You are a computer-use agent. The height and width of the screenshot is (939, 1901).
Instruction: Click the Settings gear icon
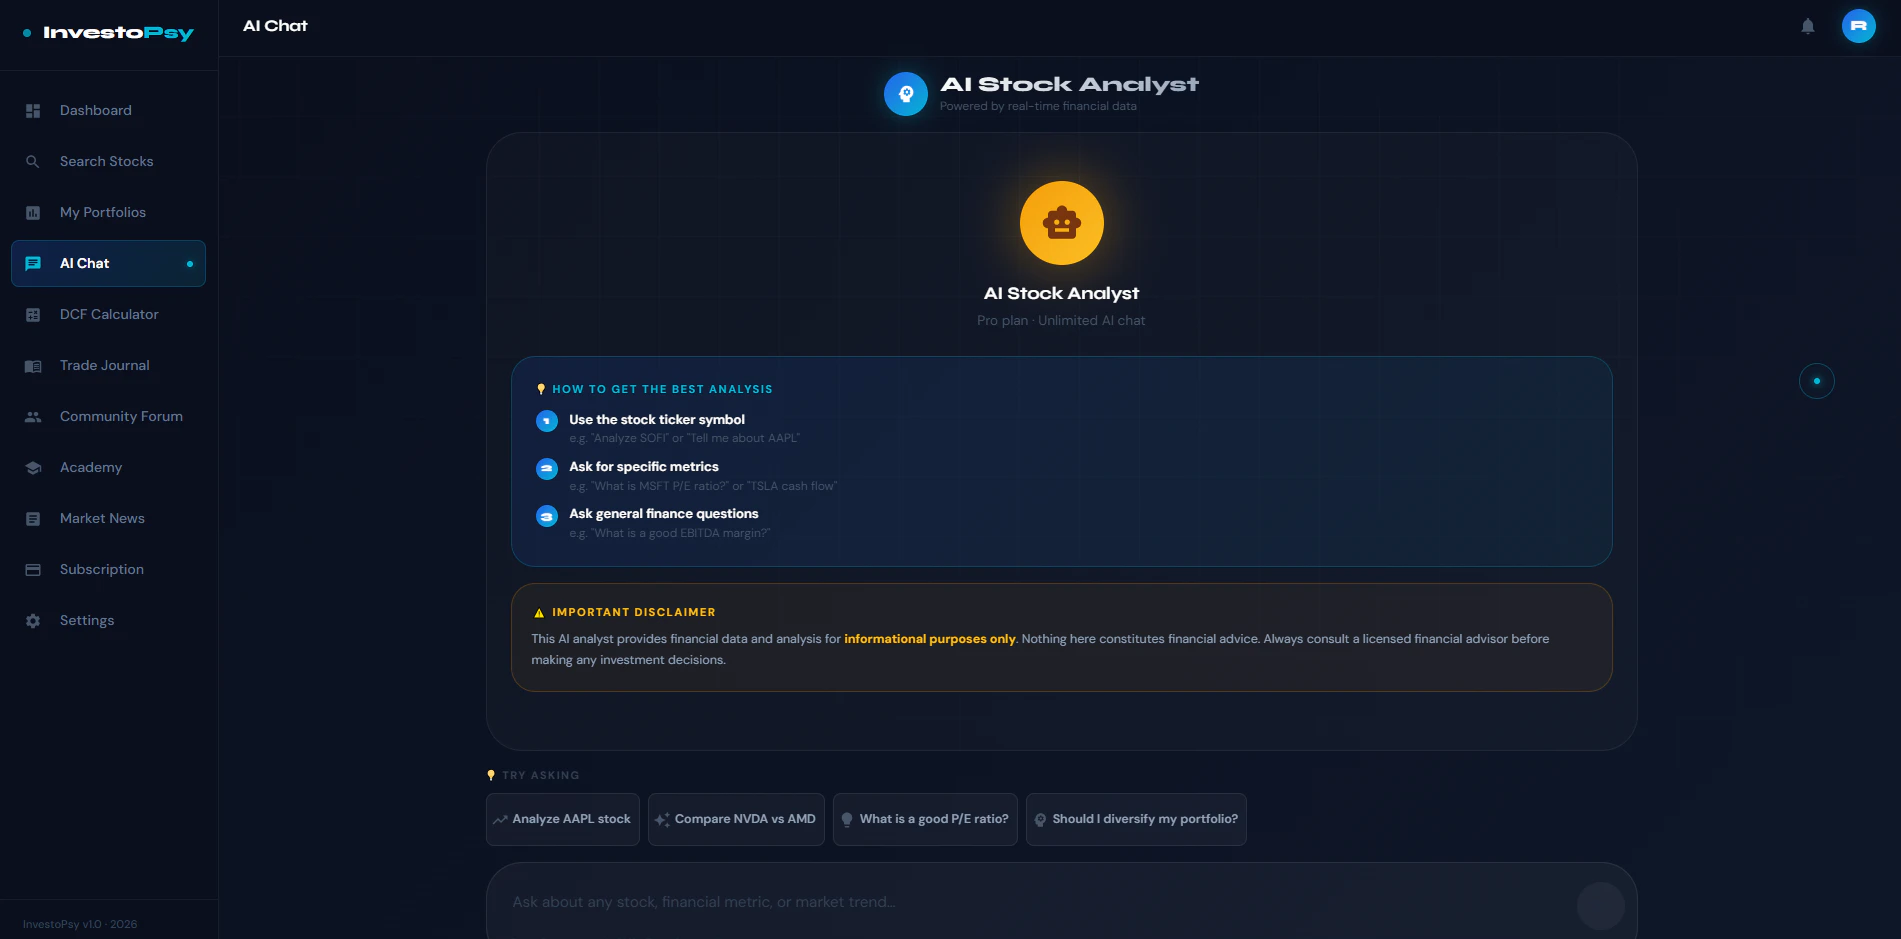pos(33,621)
